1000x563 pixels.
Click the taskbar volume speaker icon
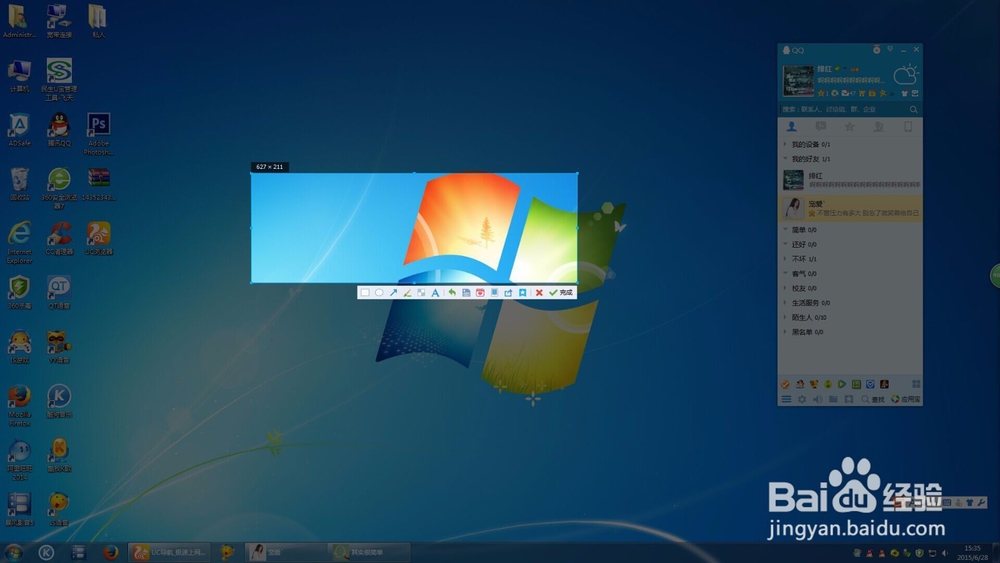coord(945,553)
